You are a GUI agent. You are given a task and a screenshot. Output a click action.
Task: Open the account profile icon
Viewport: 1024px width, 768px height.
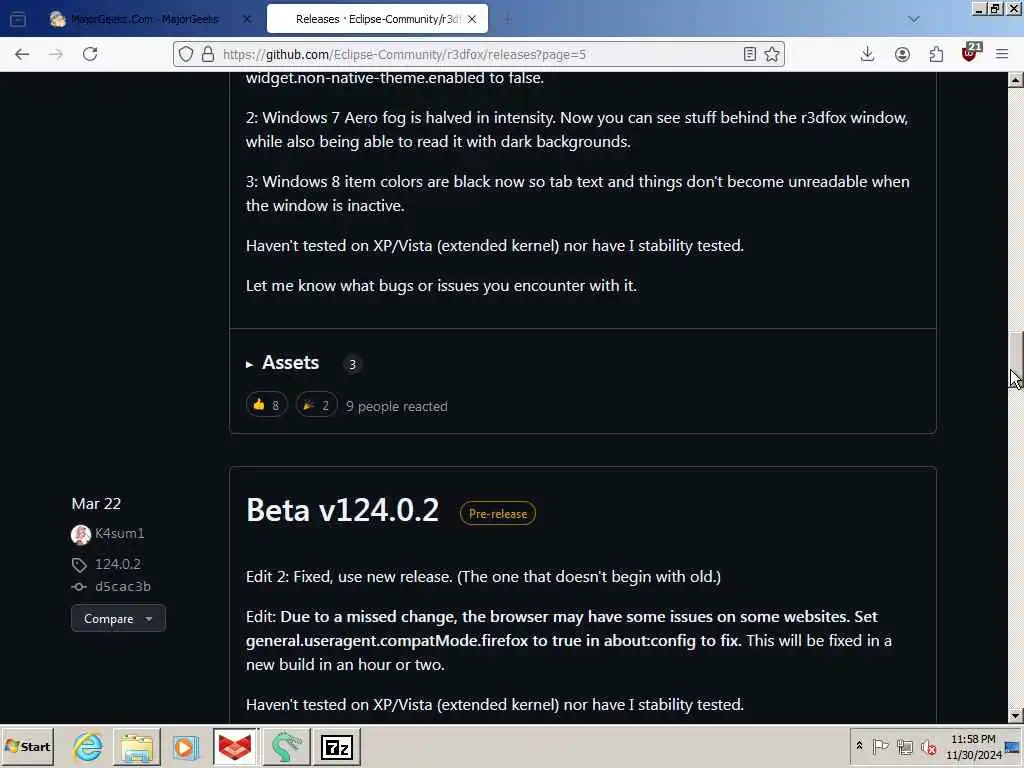(x=902, y=54)
